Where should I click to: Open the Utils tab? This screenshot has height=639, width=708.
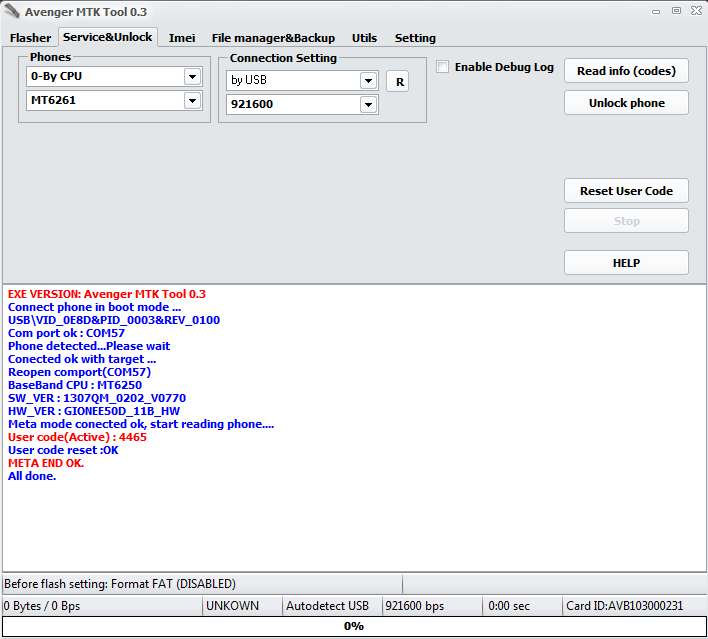(364, 38)
